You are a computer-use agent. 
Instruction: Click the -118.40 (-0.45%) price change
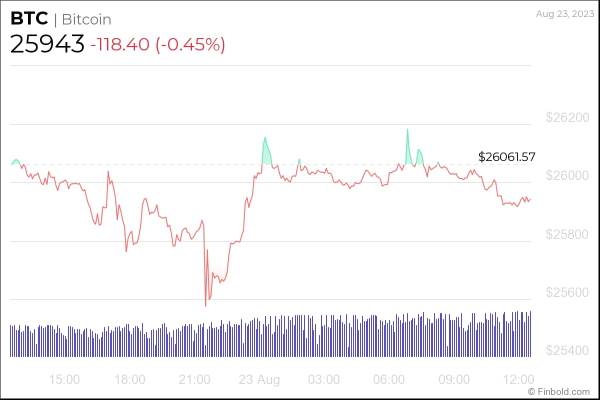(157, 45)
